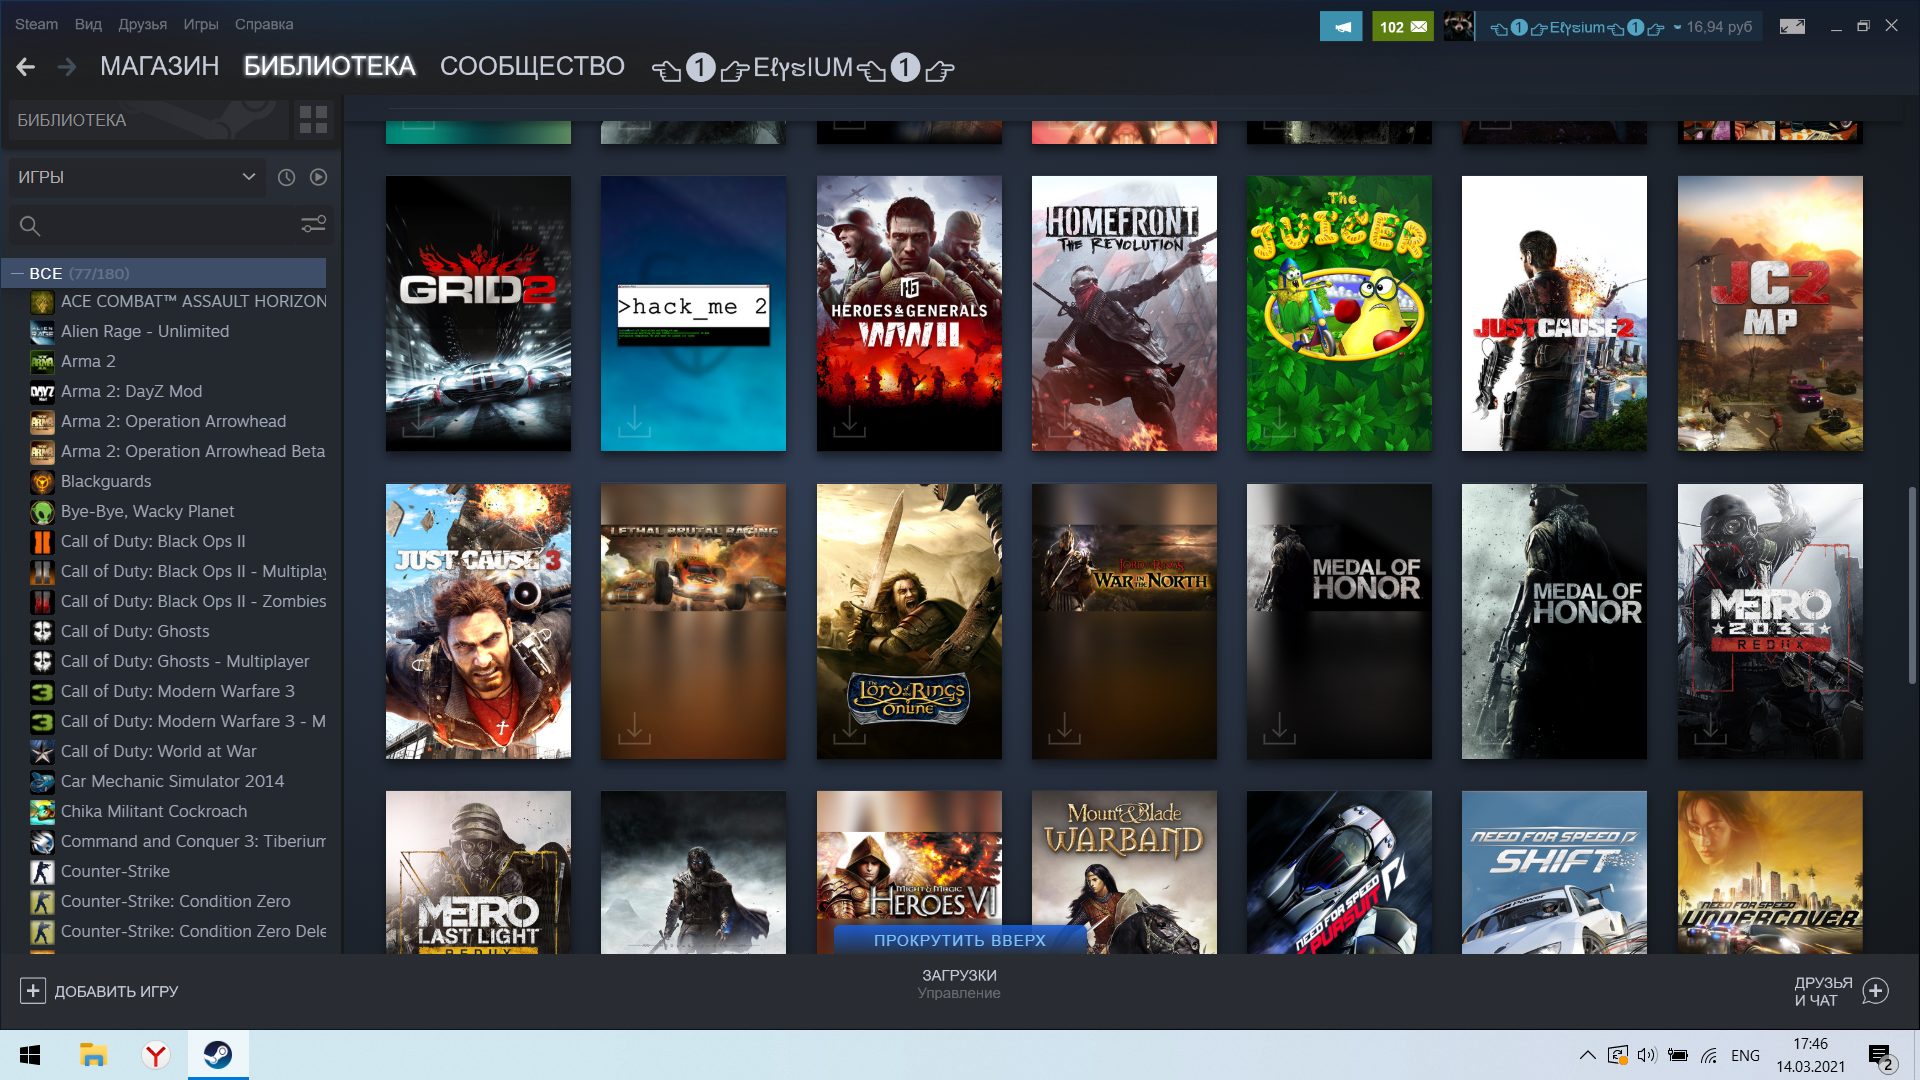Open Windows Start menu

[30, 1055]
